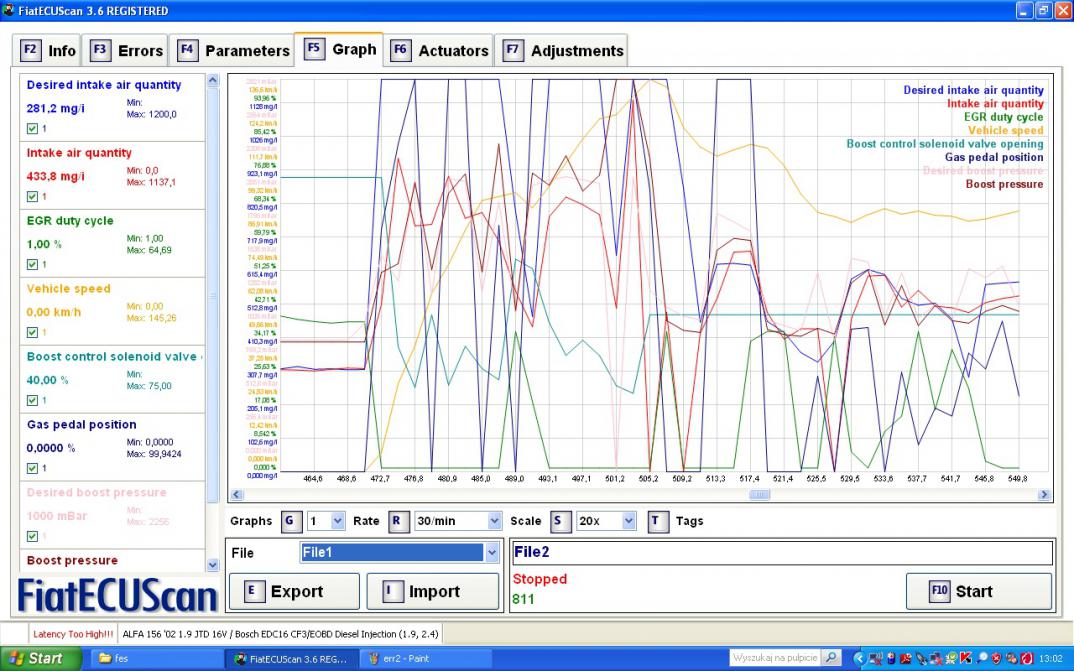Toggle the Desired boost pressure checkbox
The height and width of the screenshot is (671, 1074).
pos(32,536)
